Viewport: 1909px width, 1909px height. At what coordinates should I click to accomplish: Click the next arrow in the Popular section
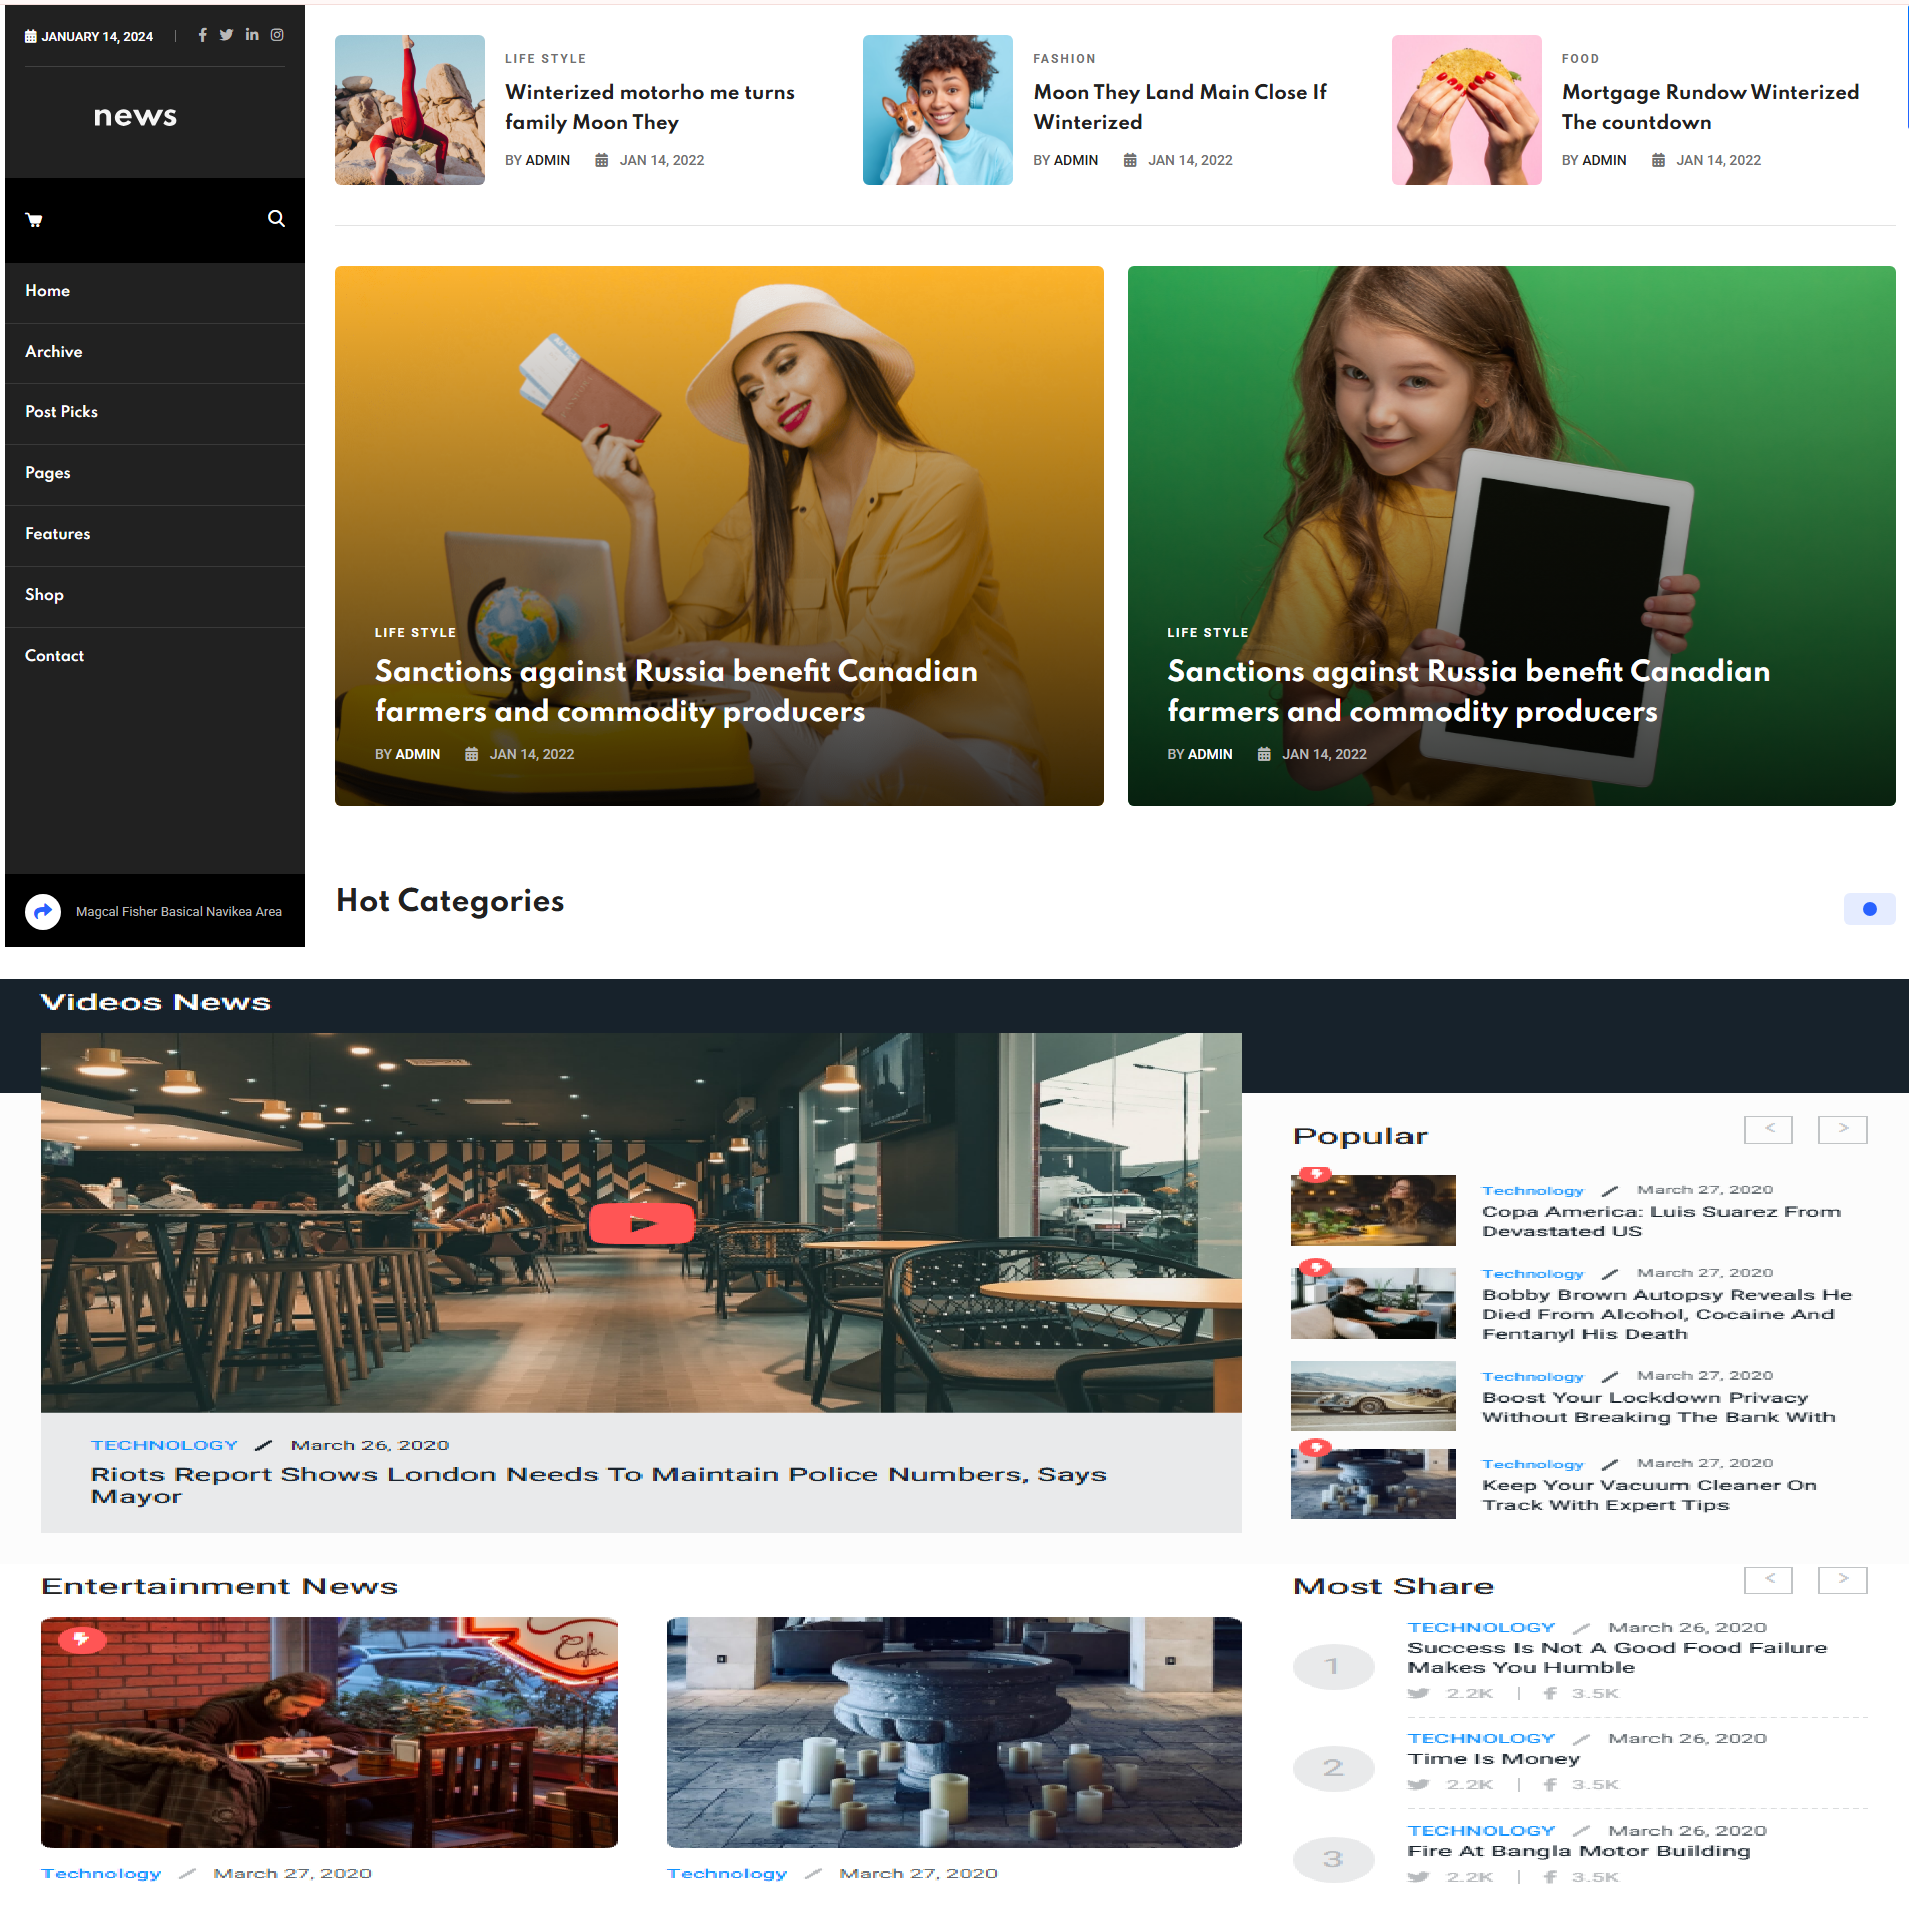tap(1842, 1129)
